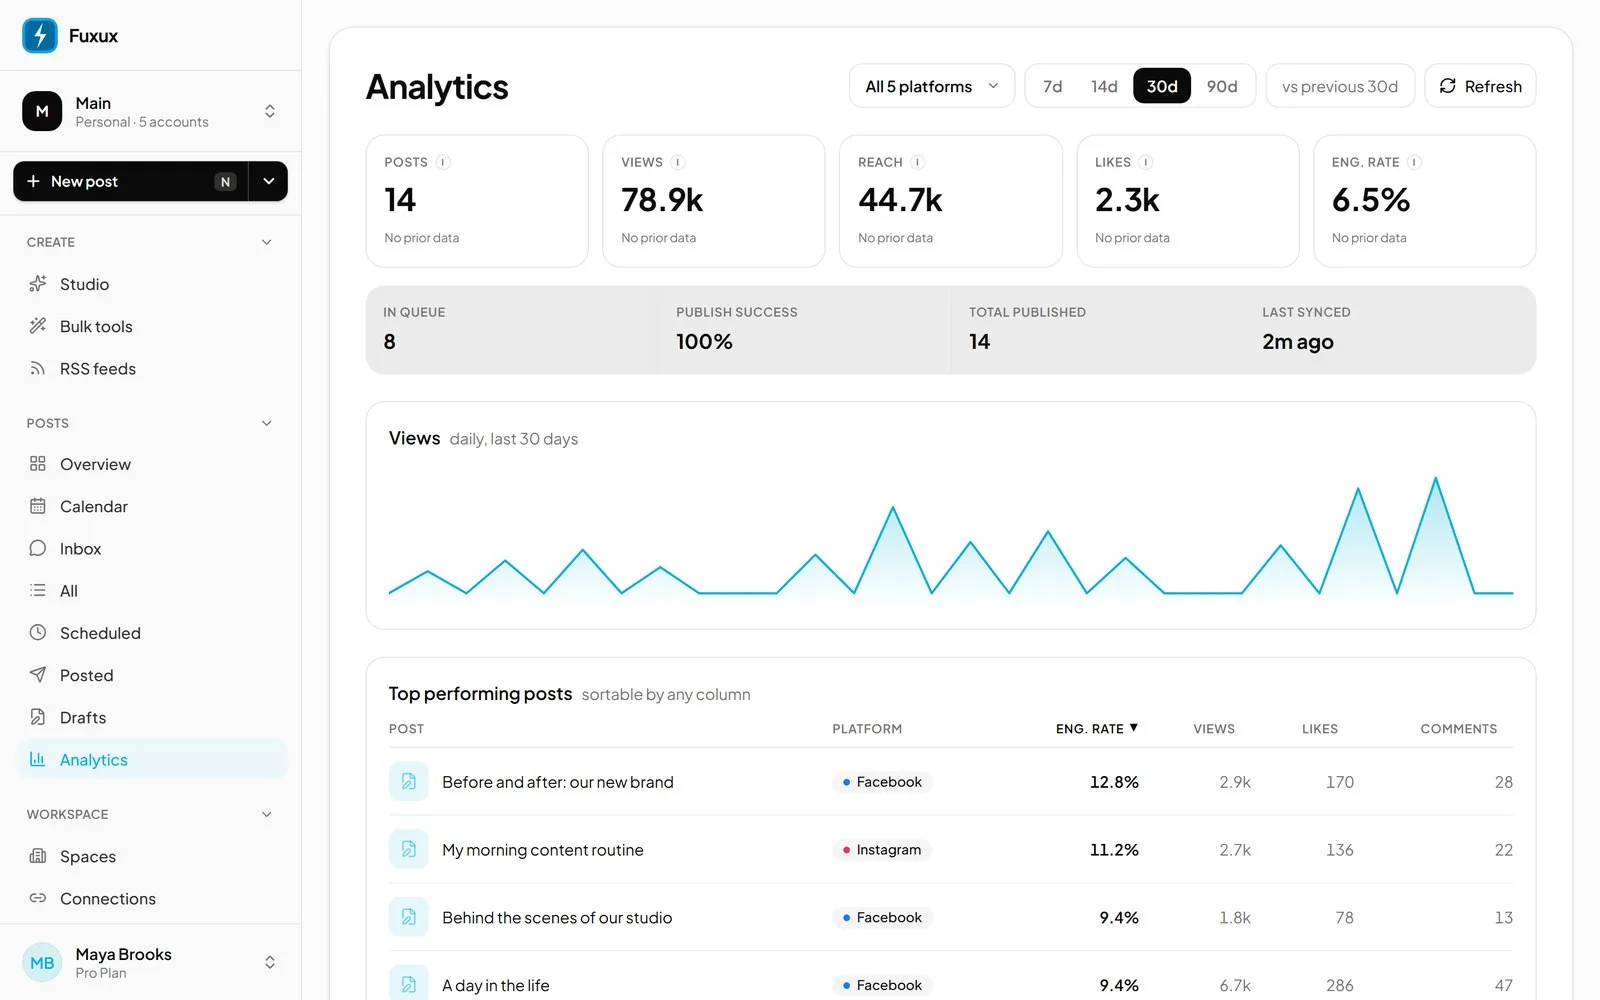Click info icon next to POSTS metric
The height and width of the screenshot is (1000, 1600).
pos(443,162)
